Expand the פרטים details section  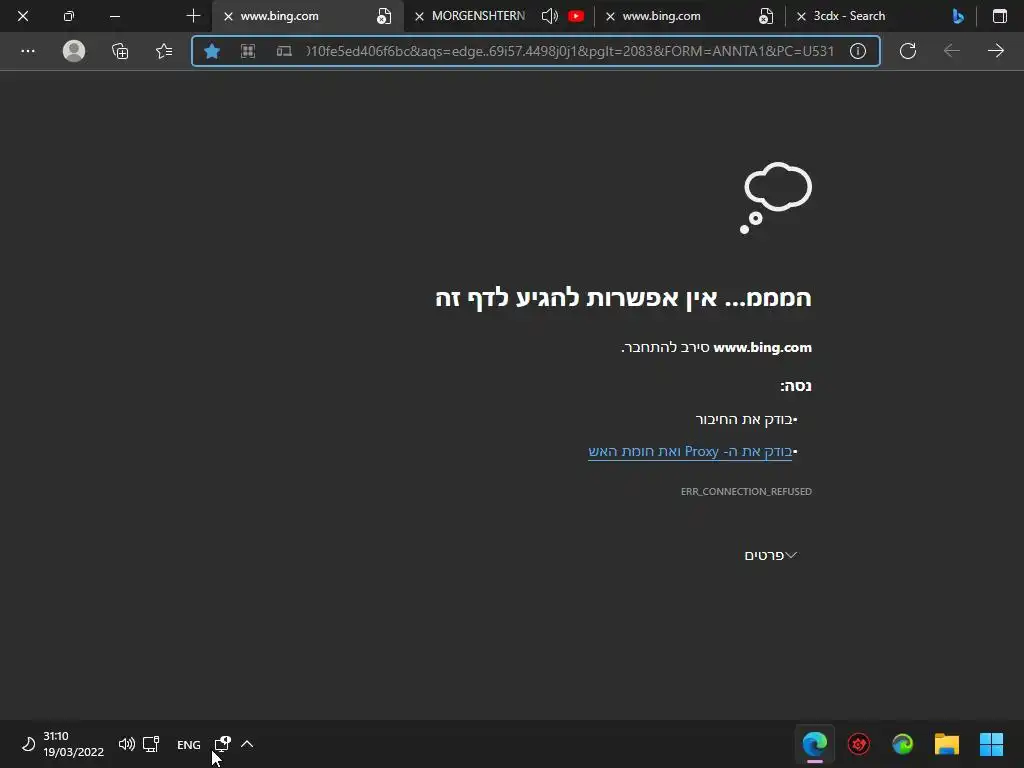click(x=771, y=555)
